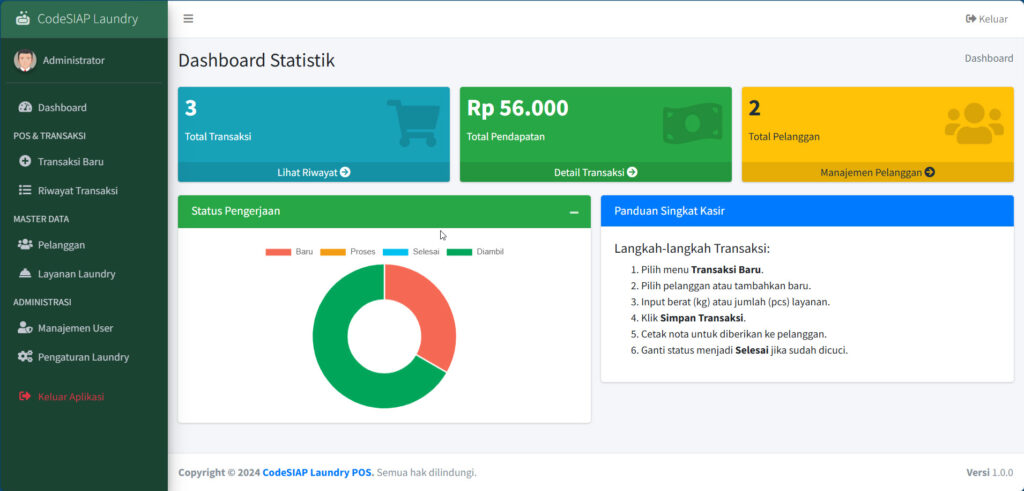Open Riwayat Transaksi in the sidebar
Screen dimensions: 1024x491
(x=77, y=190)
